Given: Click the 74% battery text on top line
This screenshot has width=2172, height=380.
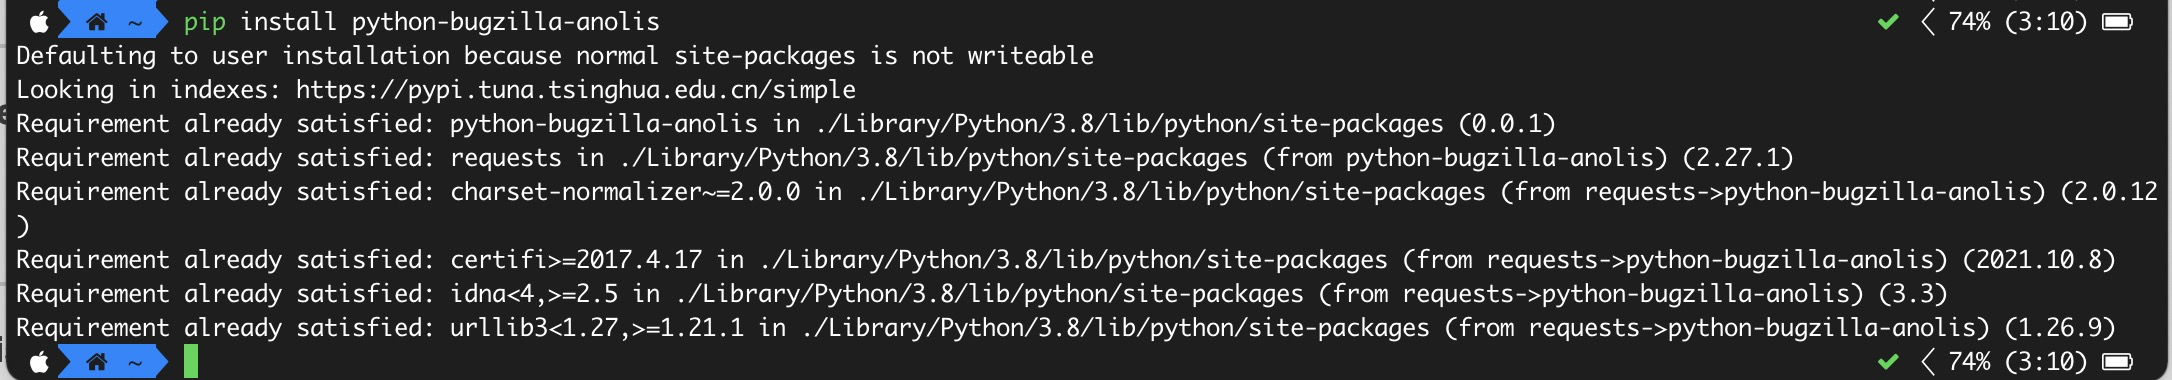Looking at the screenshot, I should click(1969, 22).
